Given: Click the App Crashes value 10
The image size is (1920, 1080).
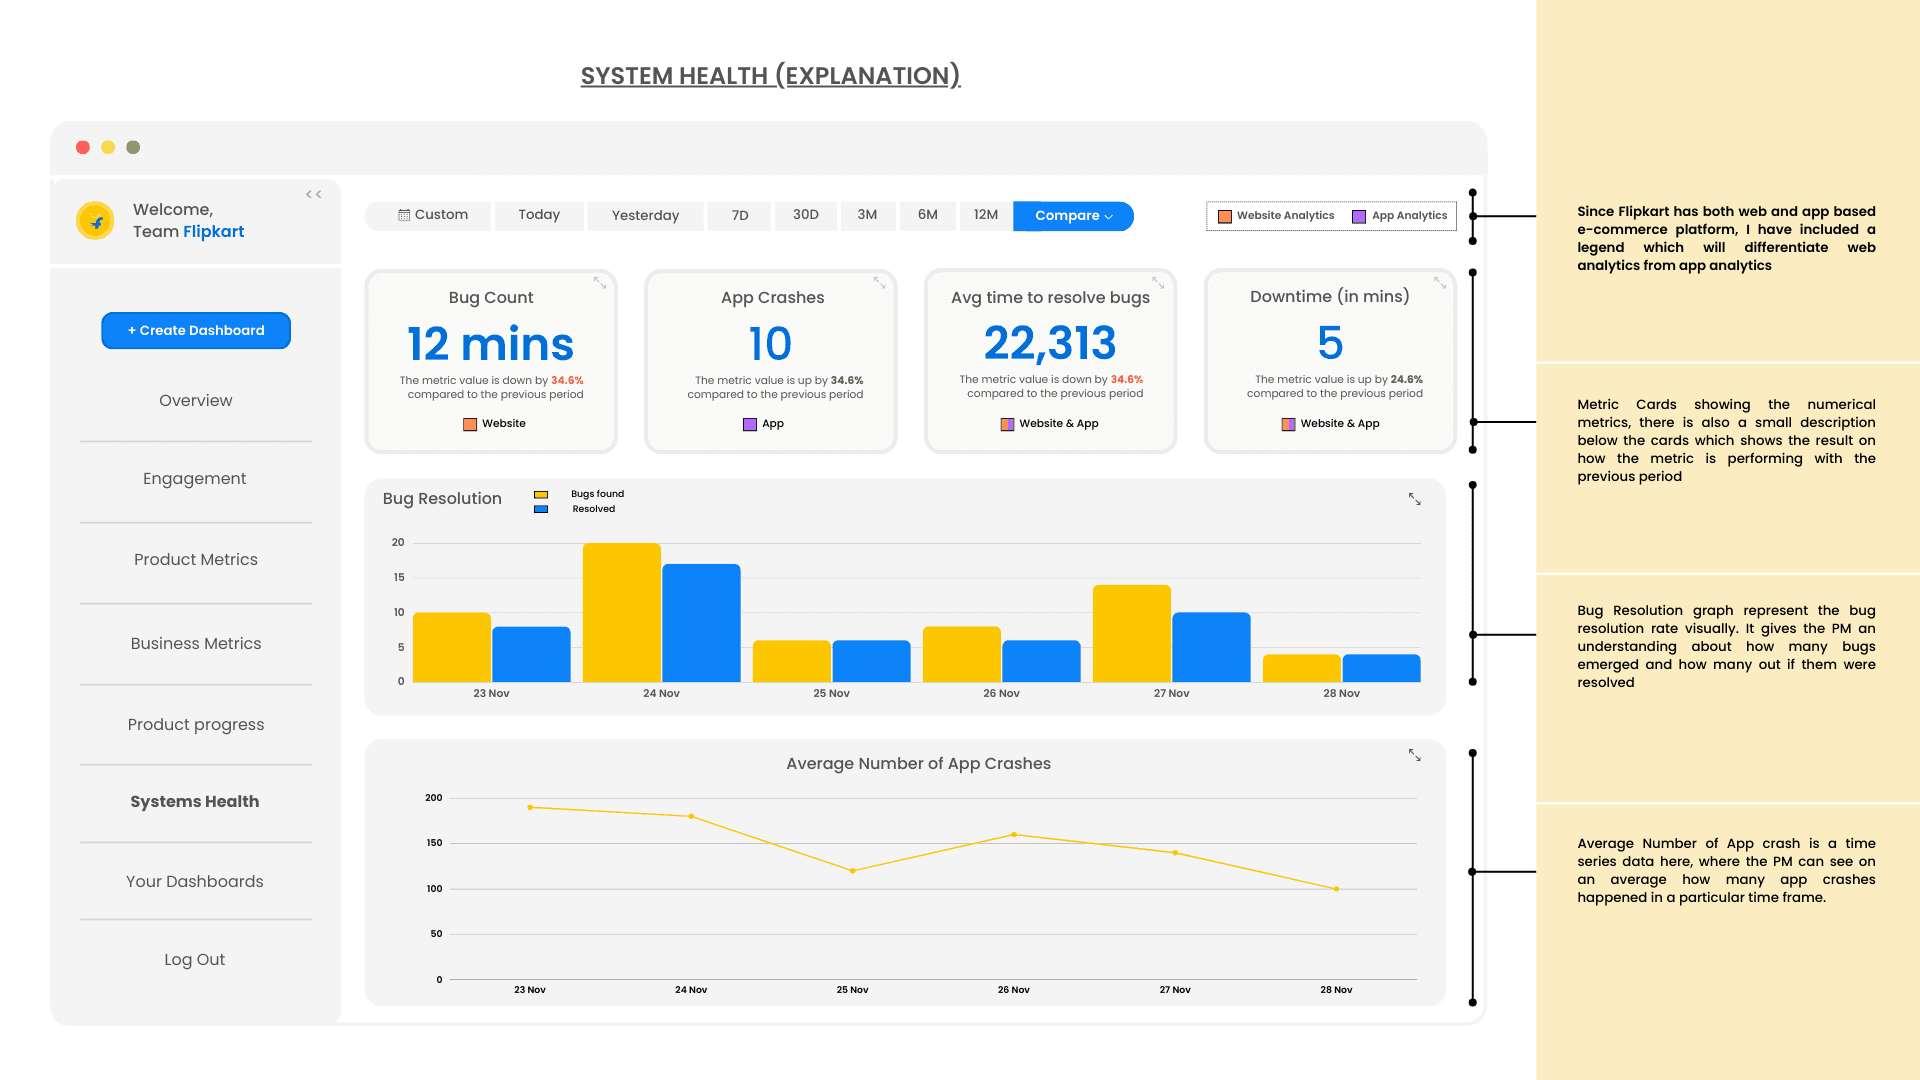Looking at the screenshot, I should 770,344.
